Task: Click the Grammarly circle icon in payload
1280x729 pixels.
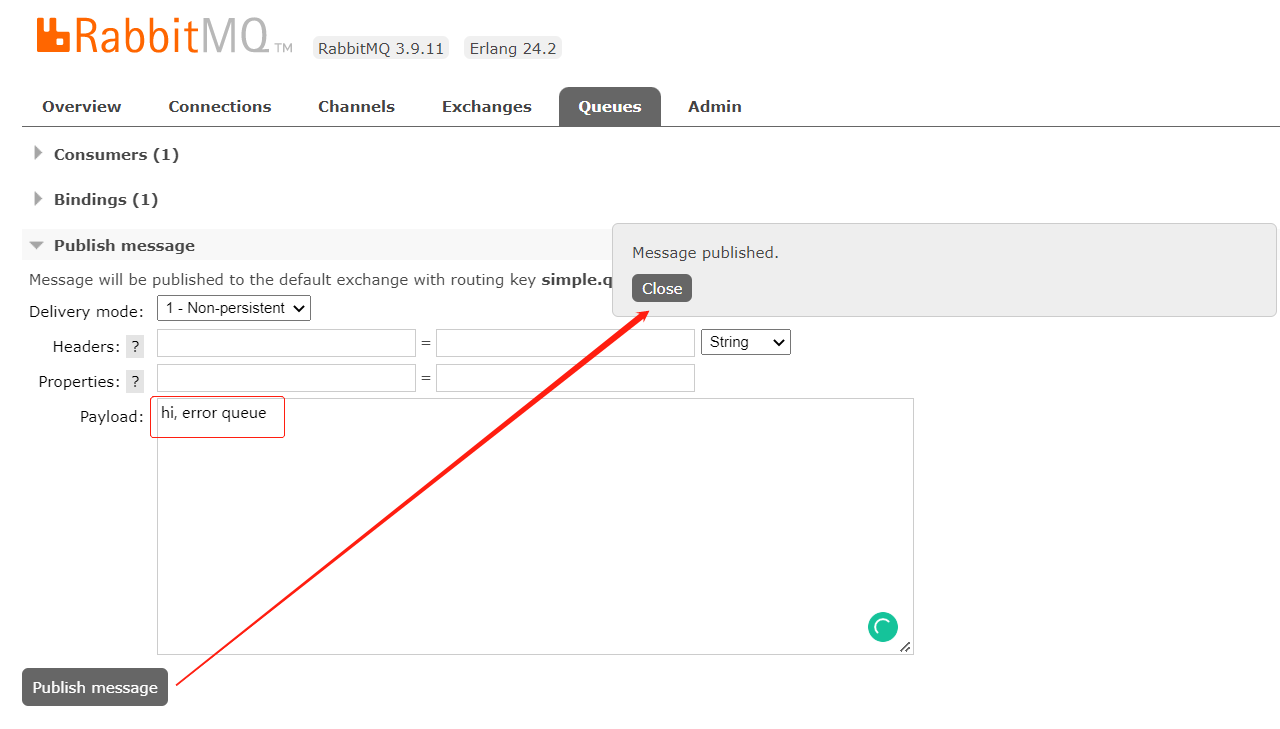Action: 882,627
